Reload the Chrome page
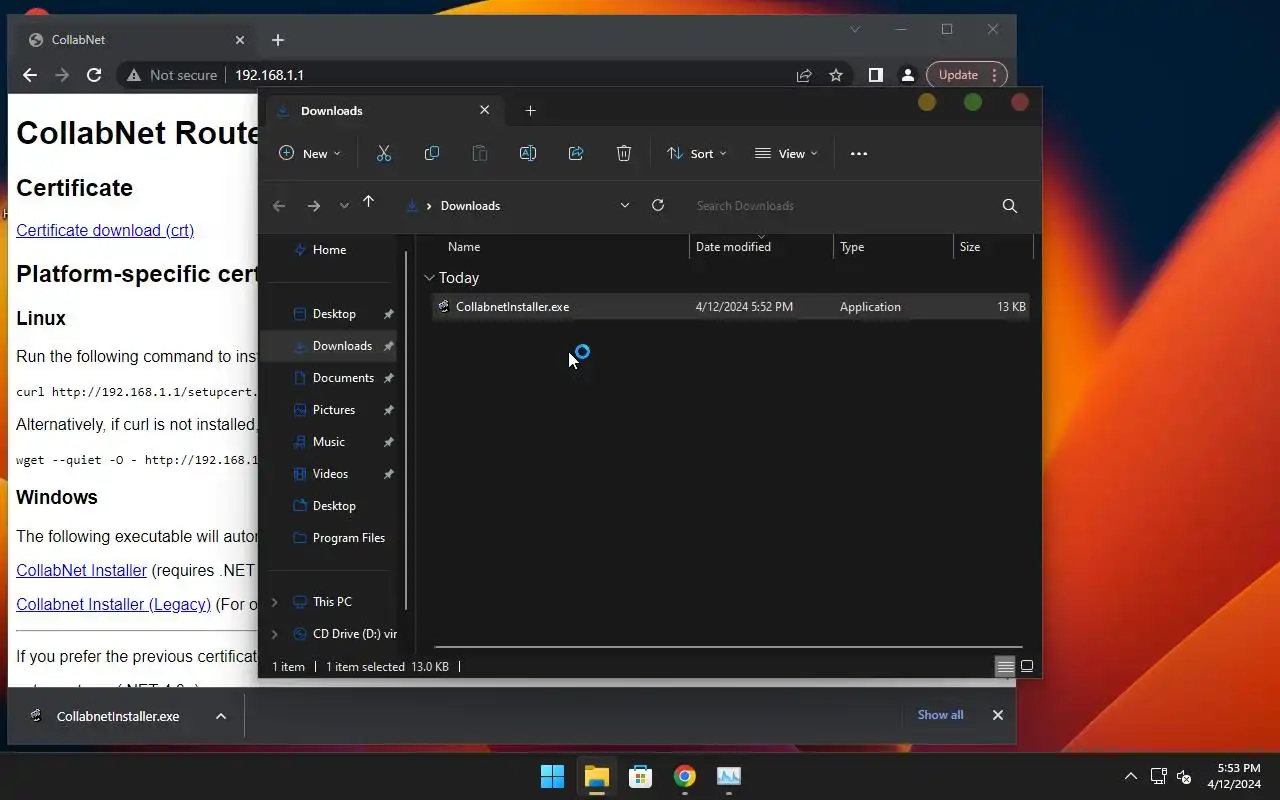Viewport: 1280px width, 800px height. click(94, 75)
